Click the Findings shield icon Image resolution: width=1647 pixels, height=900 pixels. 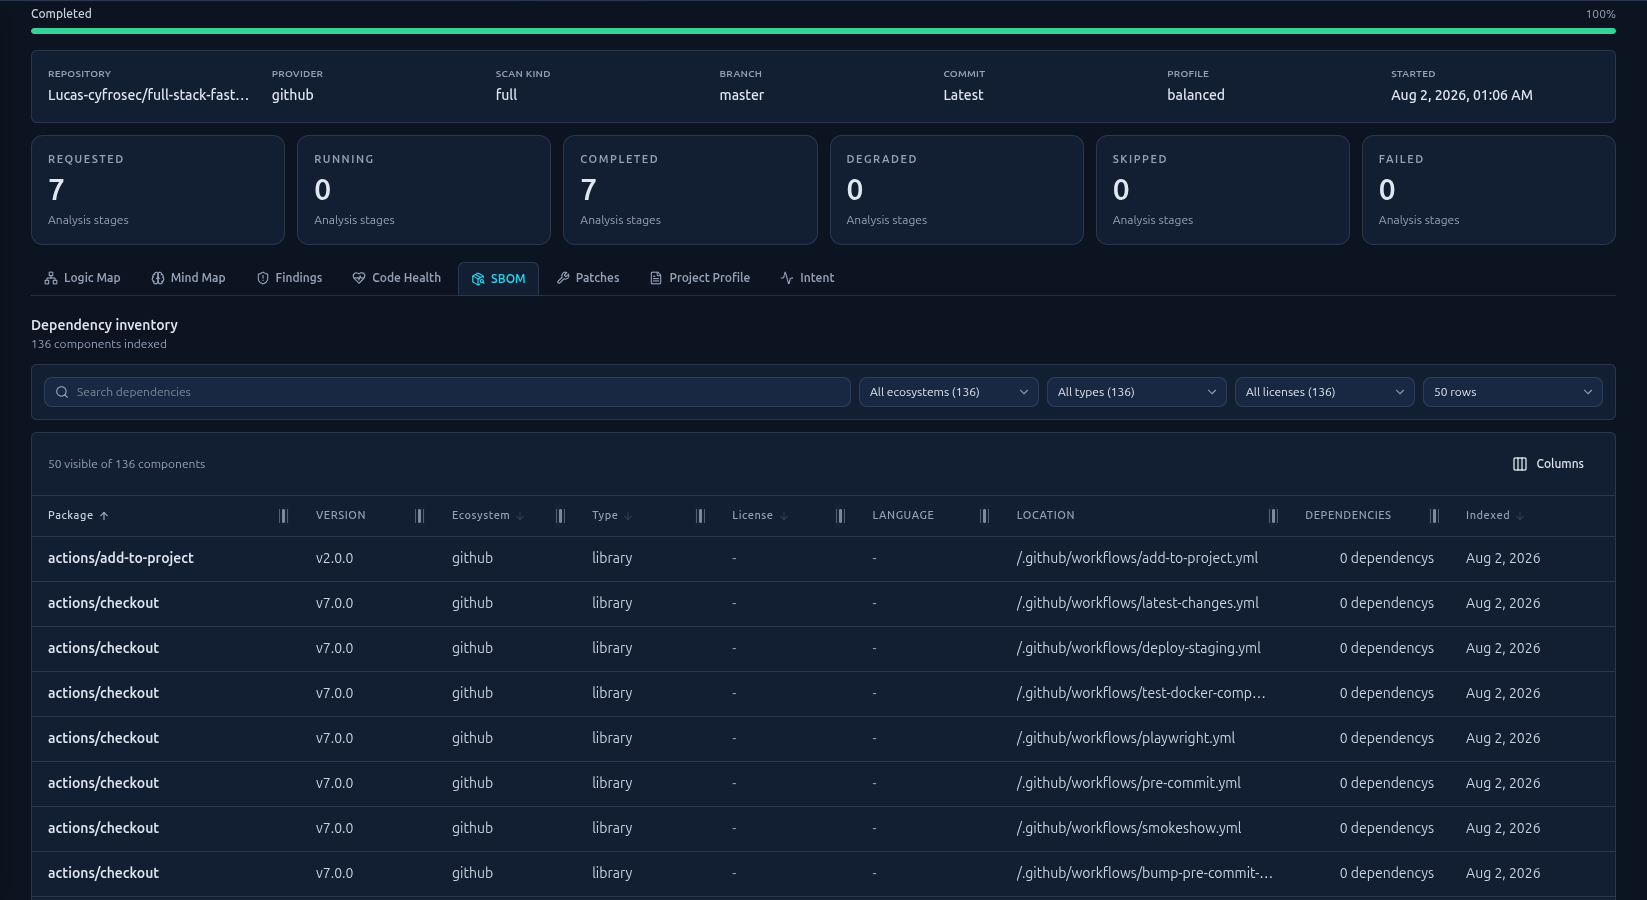(263, 278)
